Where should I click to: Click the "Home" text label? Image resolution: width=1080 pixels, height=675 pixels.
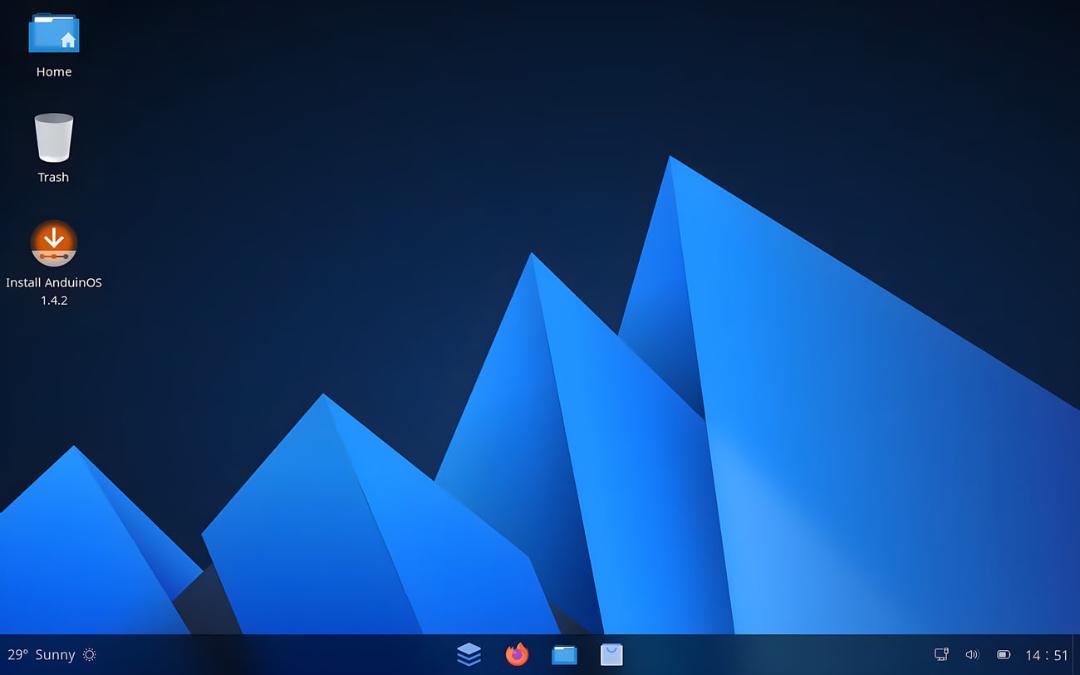54,72
